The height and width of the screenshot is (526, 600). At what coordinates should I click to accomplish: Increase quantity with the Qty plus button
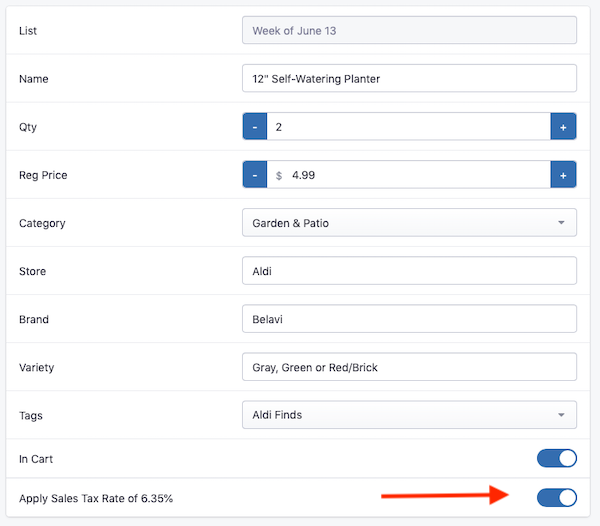point(563,127)
